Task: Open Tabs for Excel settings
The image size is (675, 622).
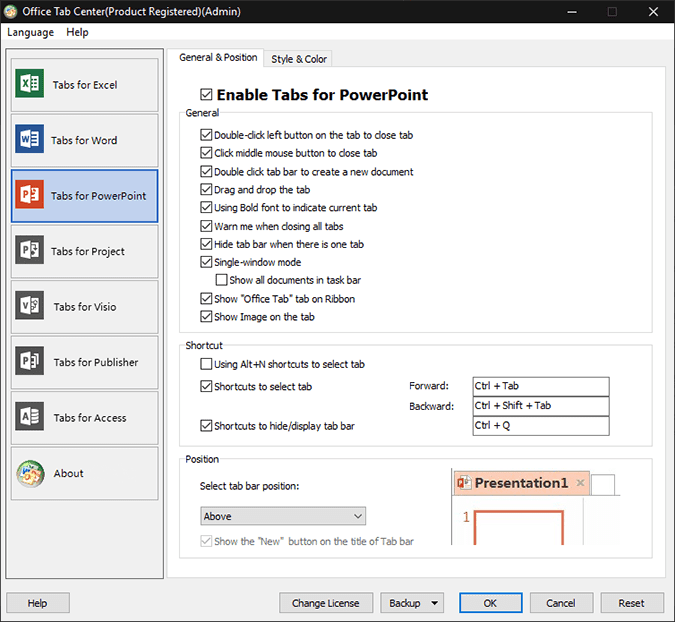Action: point(85,85)
